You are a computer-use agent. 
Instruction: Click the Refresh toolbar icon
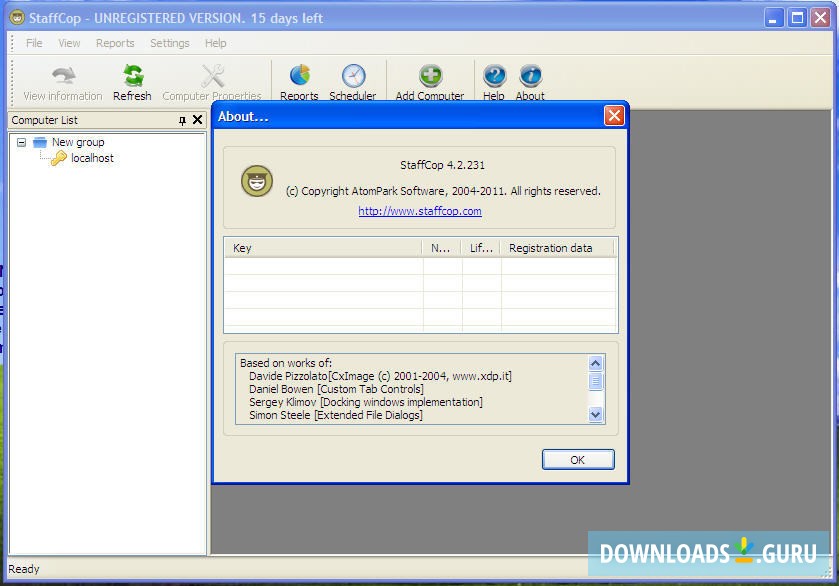pos(133,75)
